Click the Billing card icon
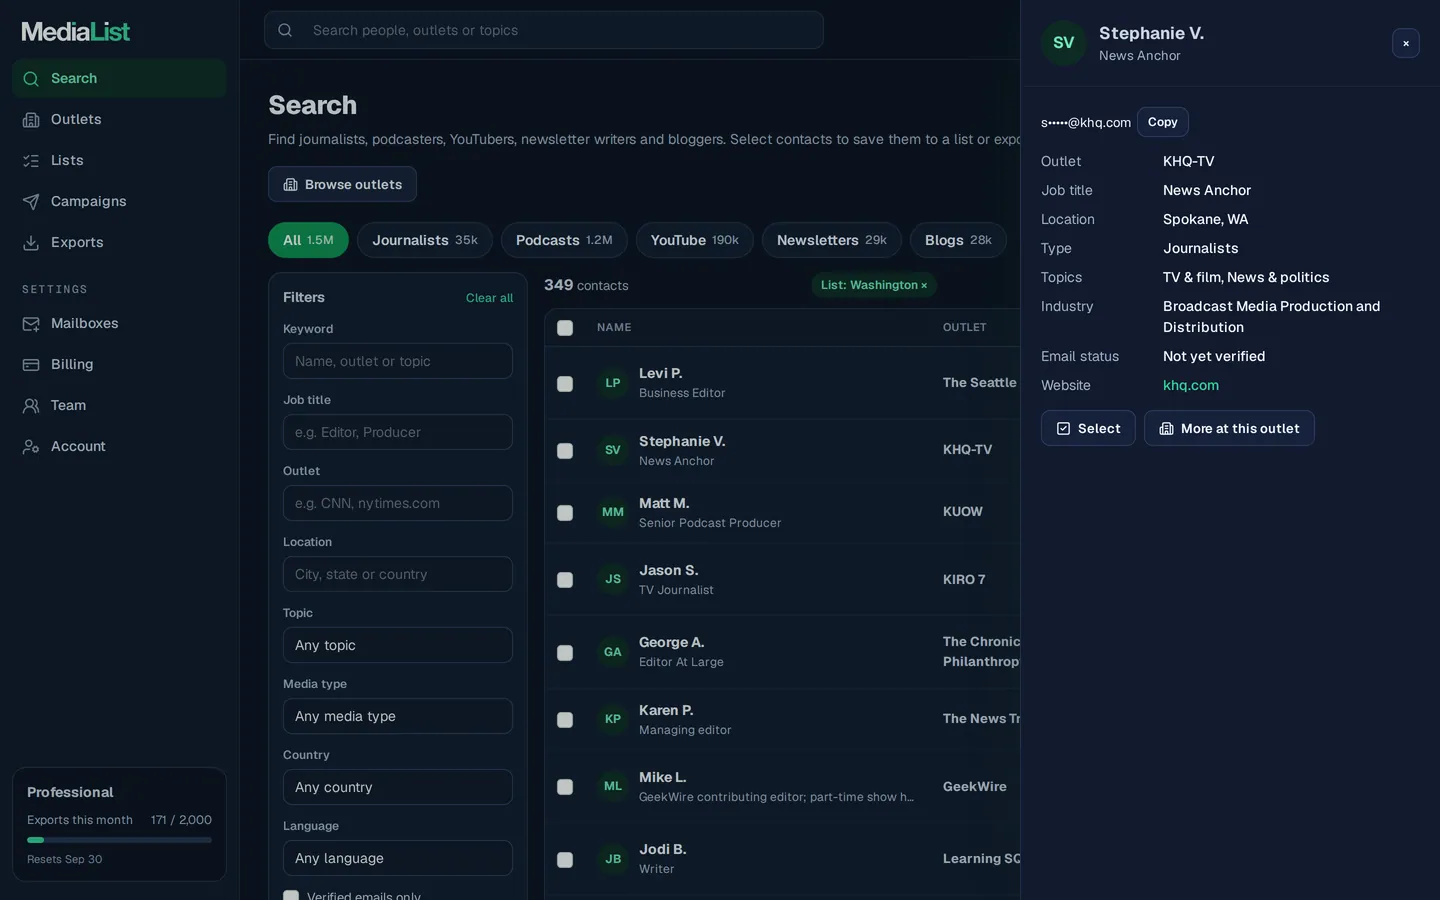The width and height of the screenshot is (1440, 900). click(x=31, y=365)
